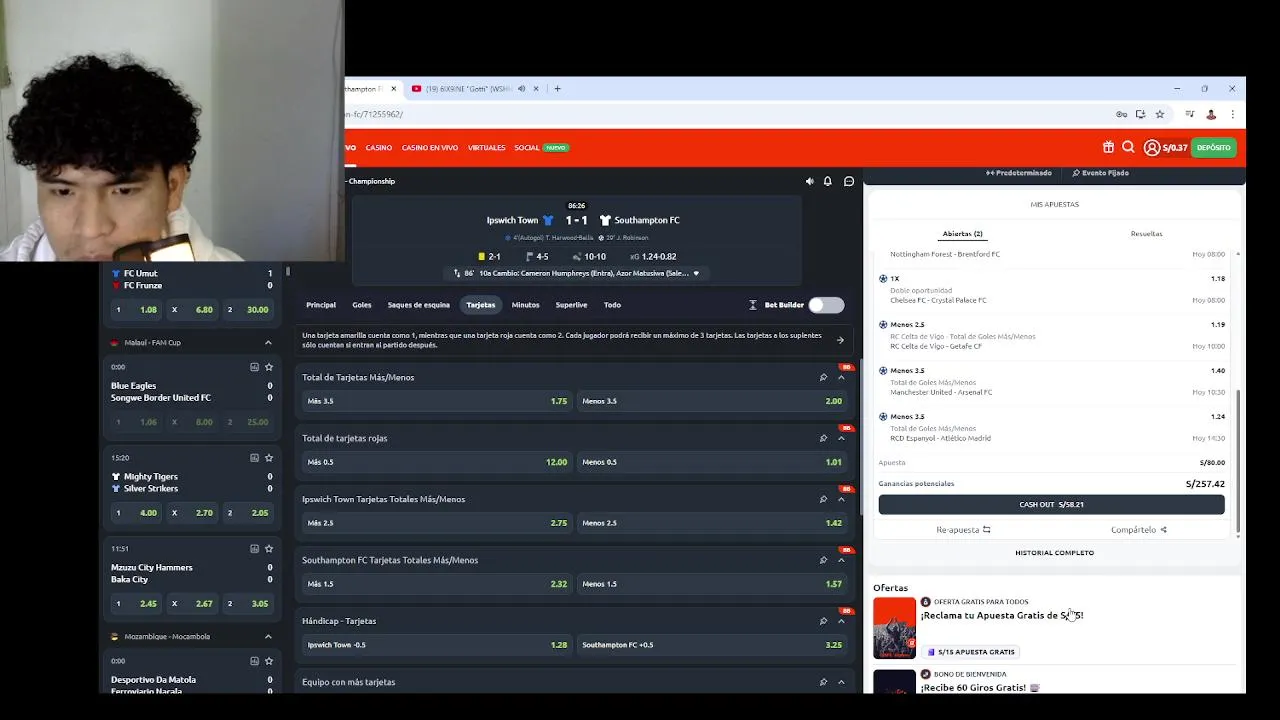Select Más 3.5 odds at 1.75

[437, 401]
